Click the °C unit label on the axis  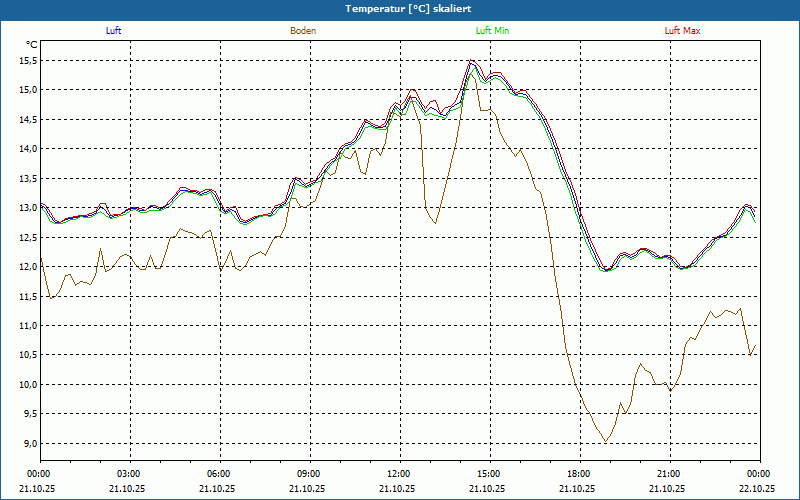point(32,45)
